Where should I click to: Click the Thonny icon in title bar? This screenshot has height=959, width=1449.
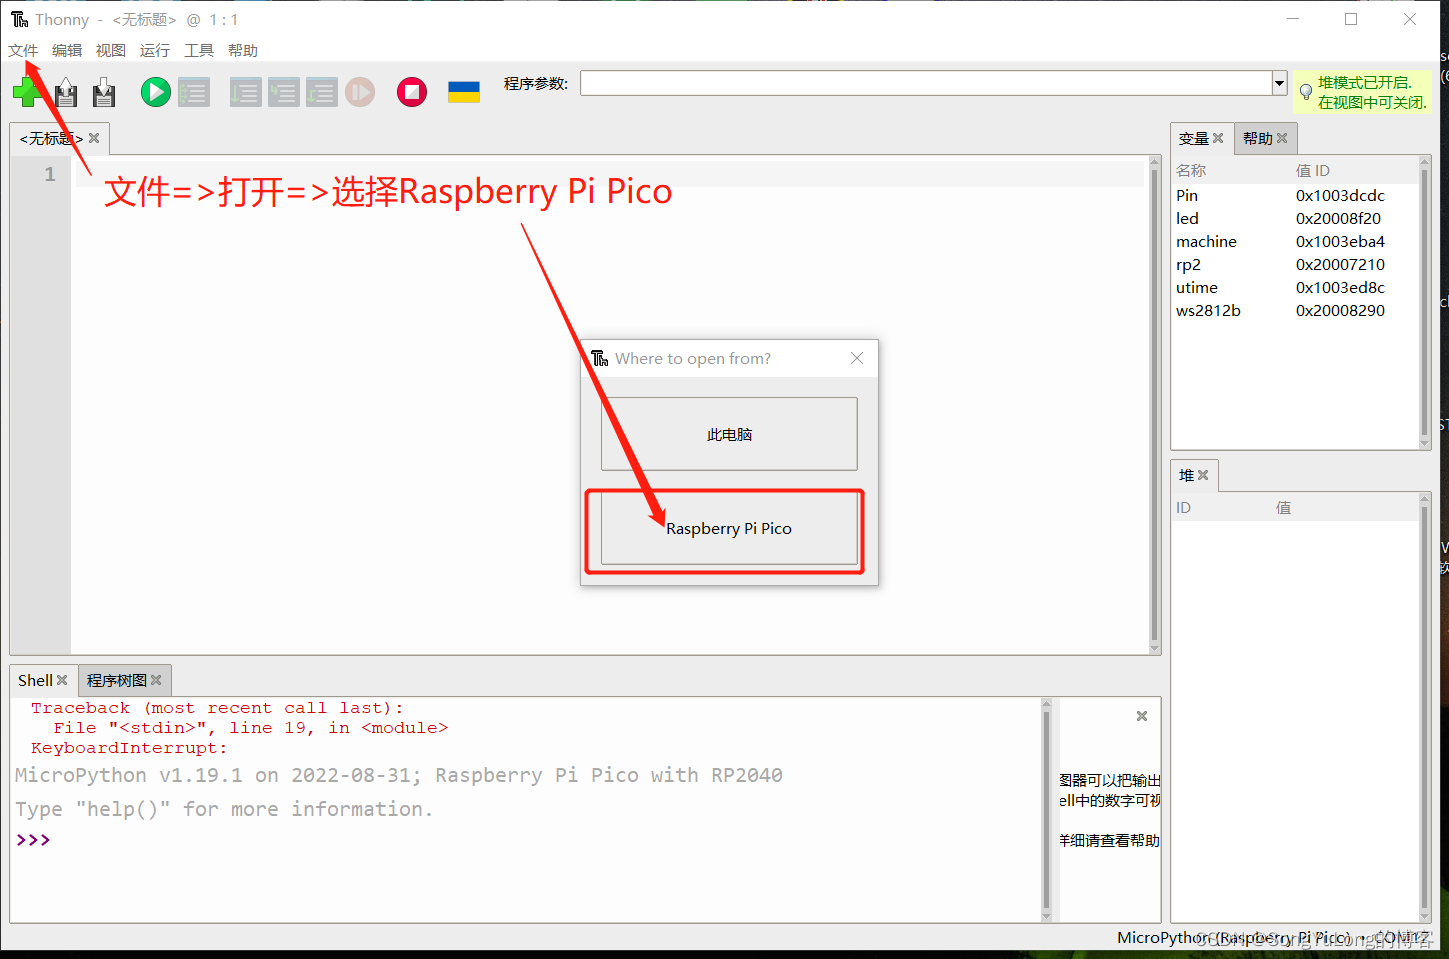pyautogui.click(x=19, y=19)
